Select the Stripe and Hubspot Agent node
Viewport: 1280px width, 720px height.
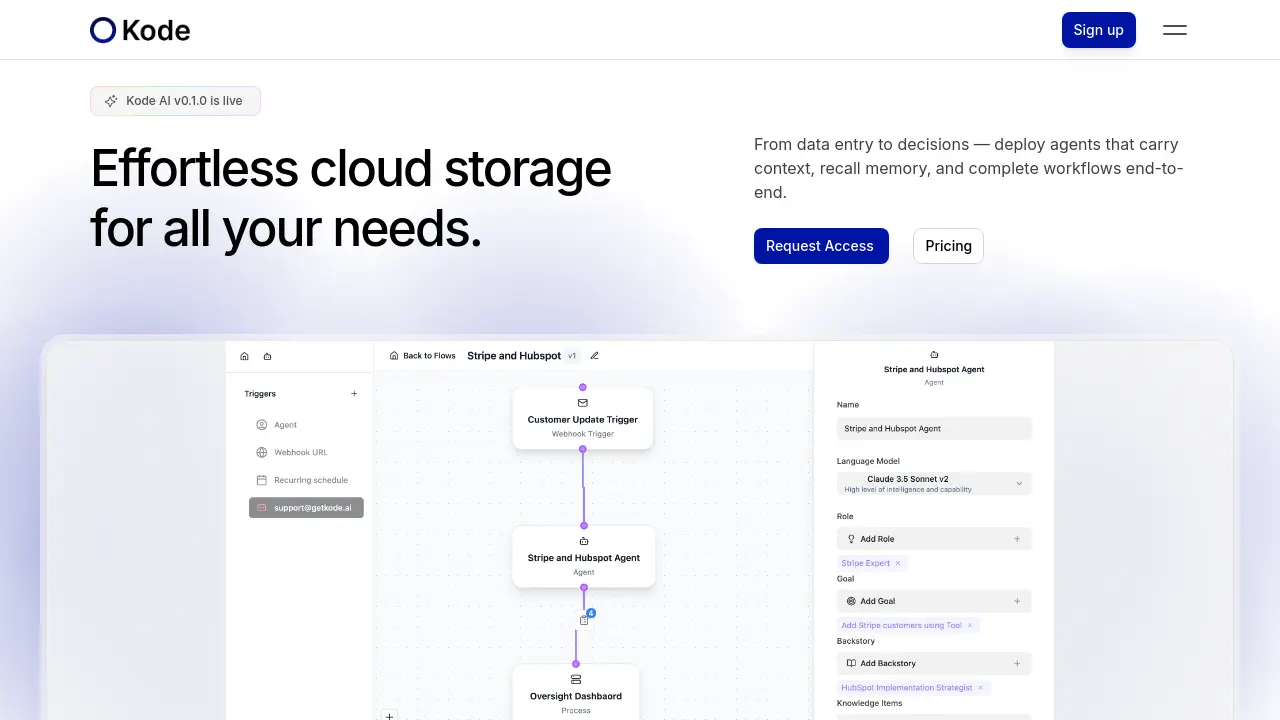584,557
